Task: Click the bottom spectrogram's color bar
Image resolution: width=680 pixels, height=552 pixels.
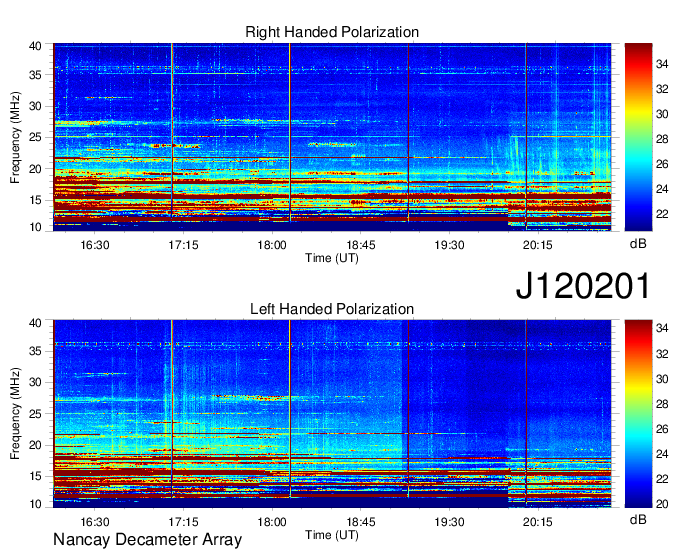Action: tap(638, 414)
